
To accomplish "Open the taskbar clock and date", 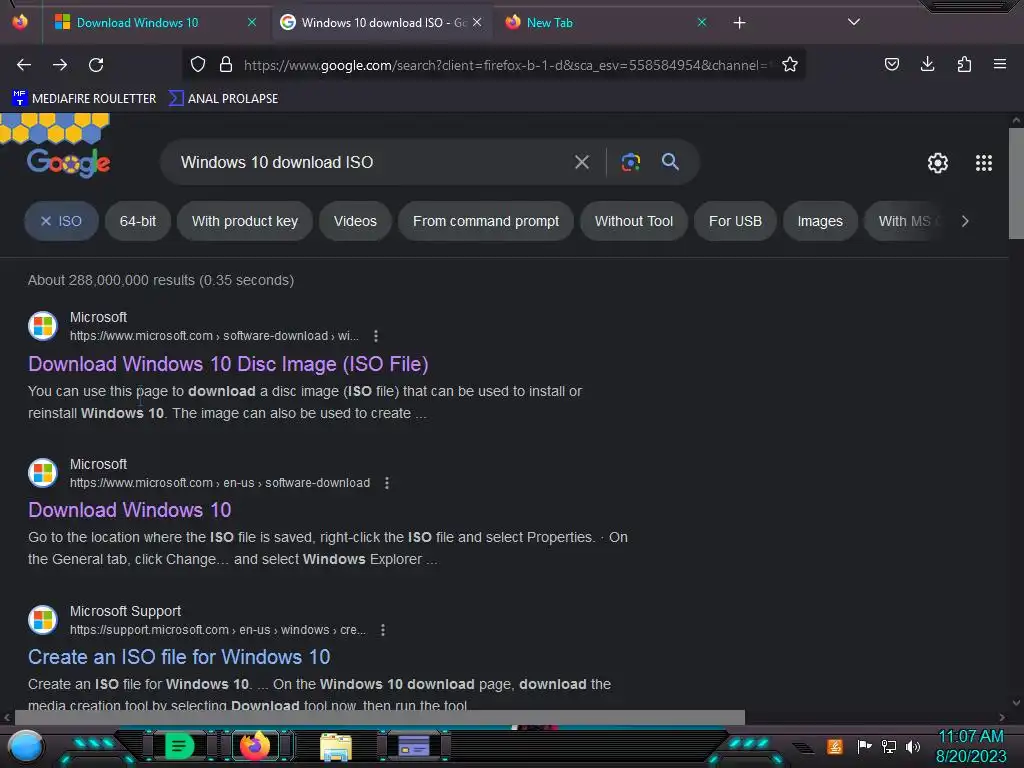I will click(x=971, y=746).
